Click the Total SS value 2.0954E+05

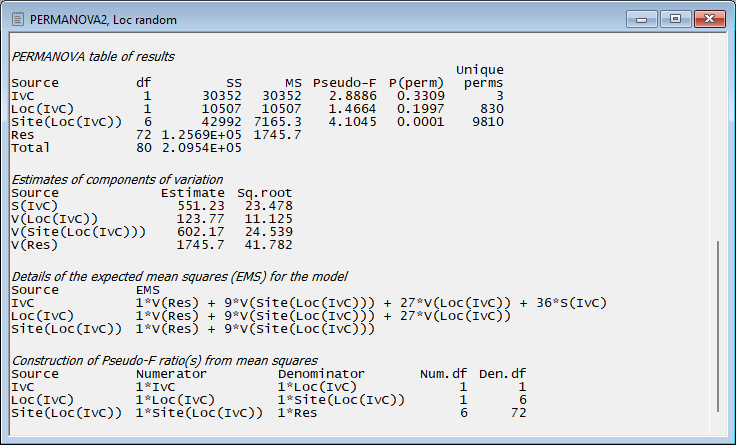click(x=207, y=147)
